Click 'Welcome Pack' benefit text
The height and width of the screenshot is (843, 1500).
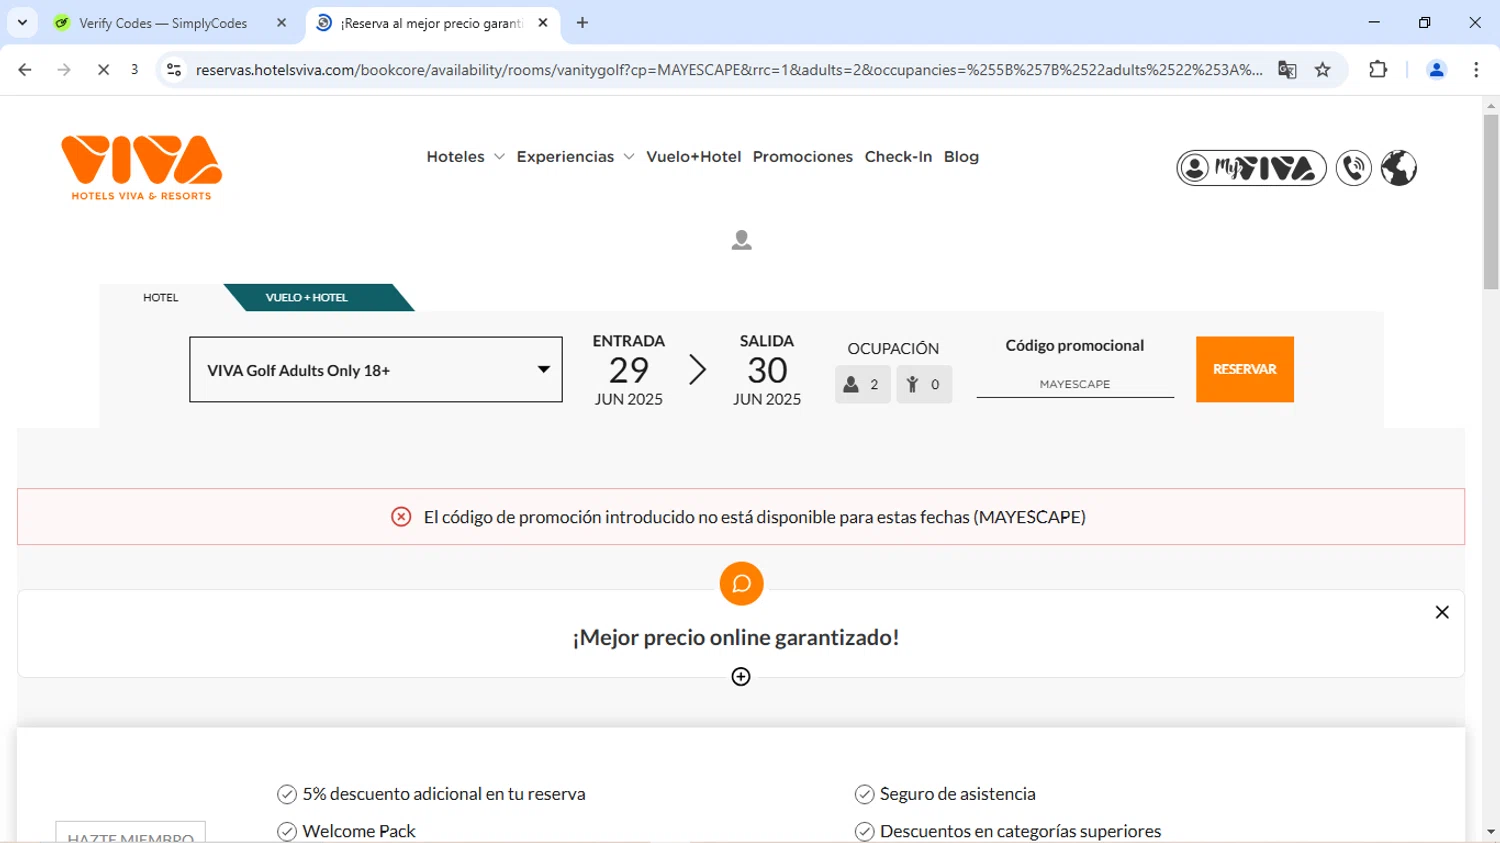(x=359, y=831)
